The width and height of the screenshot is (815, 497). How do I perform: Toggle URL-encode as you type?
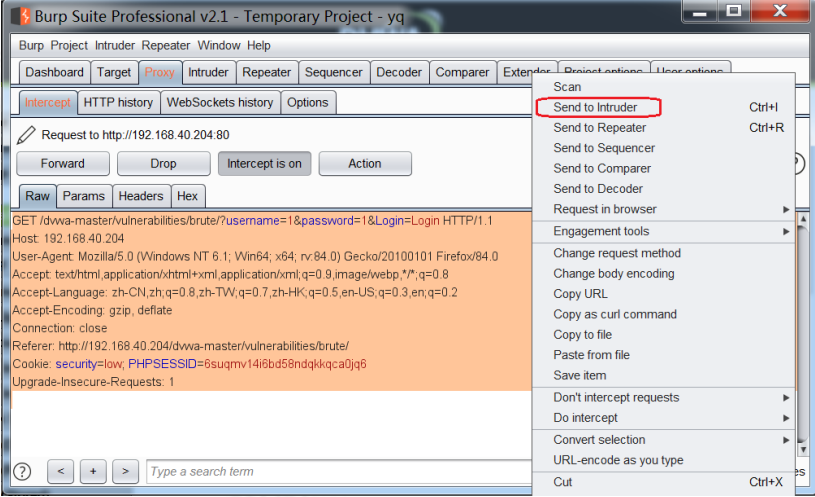tap(664, 460)
